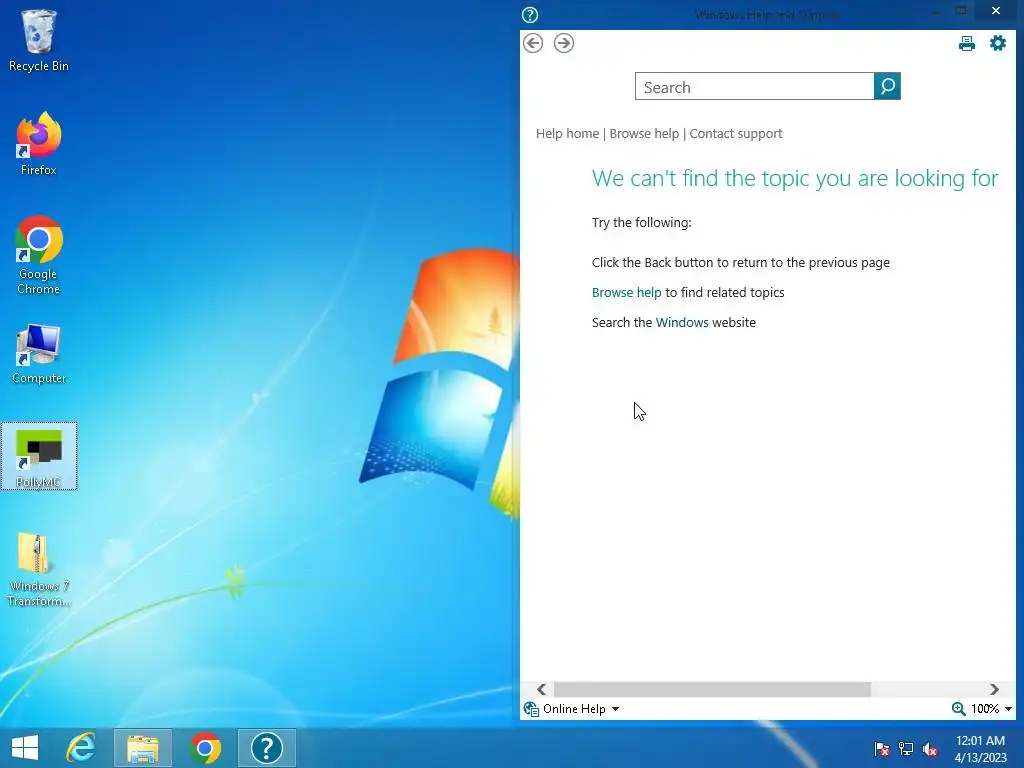Go back using the Back arrow button
1024x768 pixels.
coord(533,43)
